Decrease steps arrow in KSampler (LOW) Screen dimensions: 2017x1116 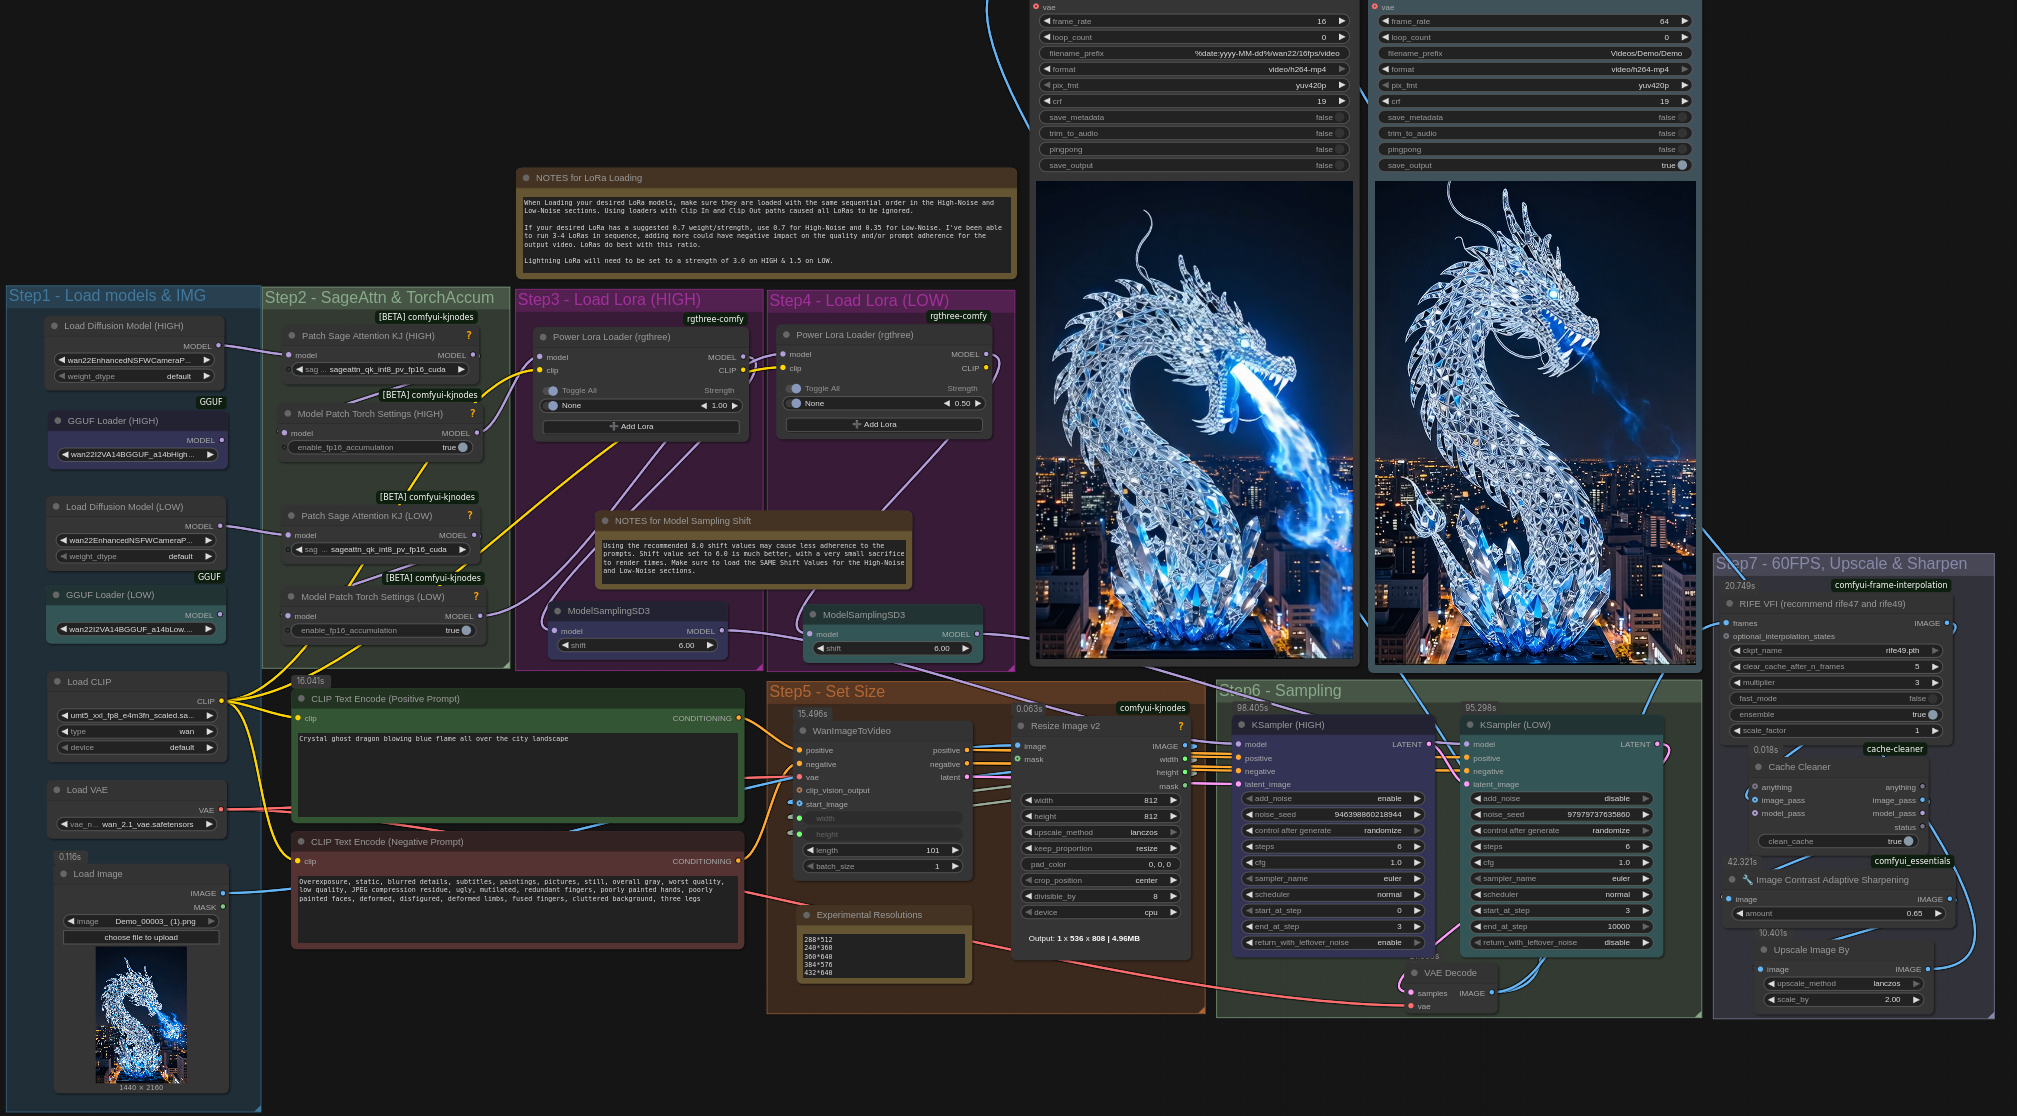1477,847
